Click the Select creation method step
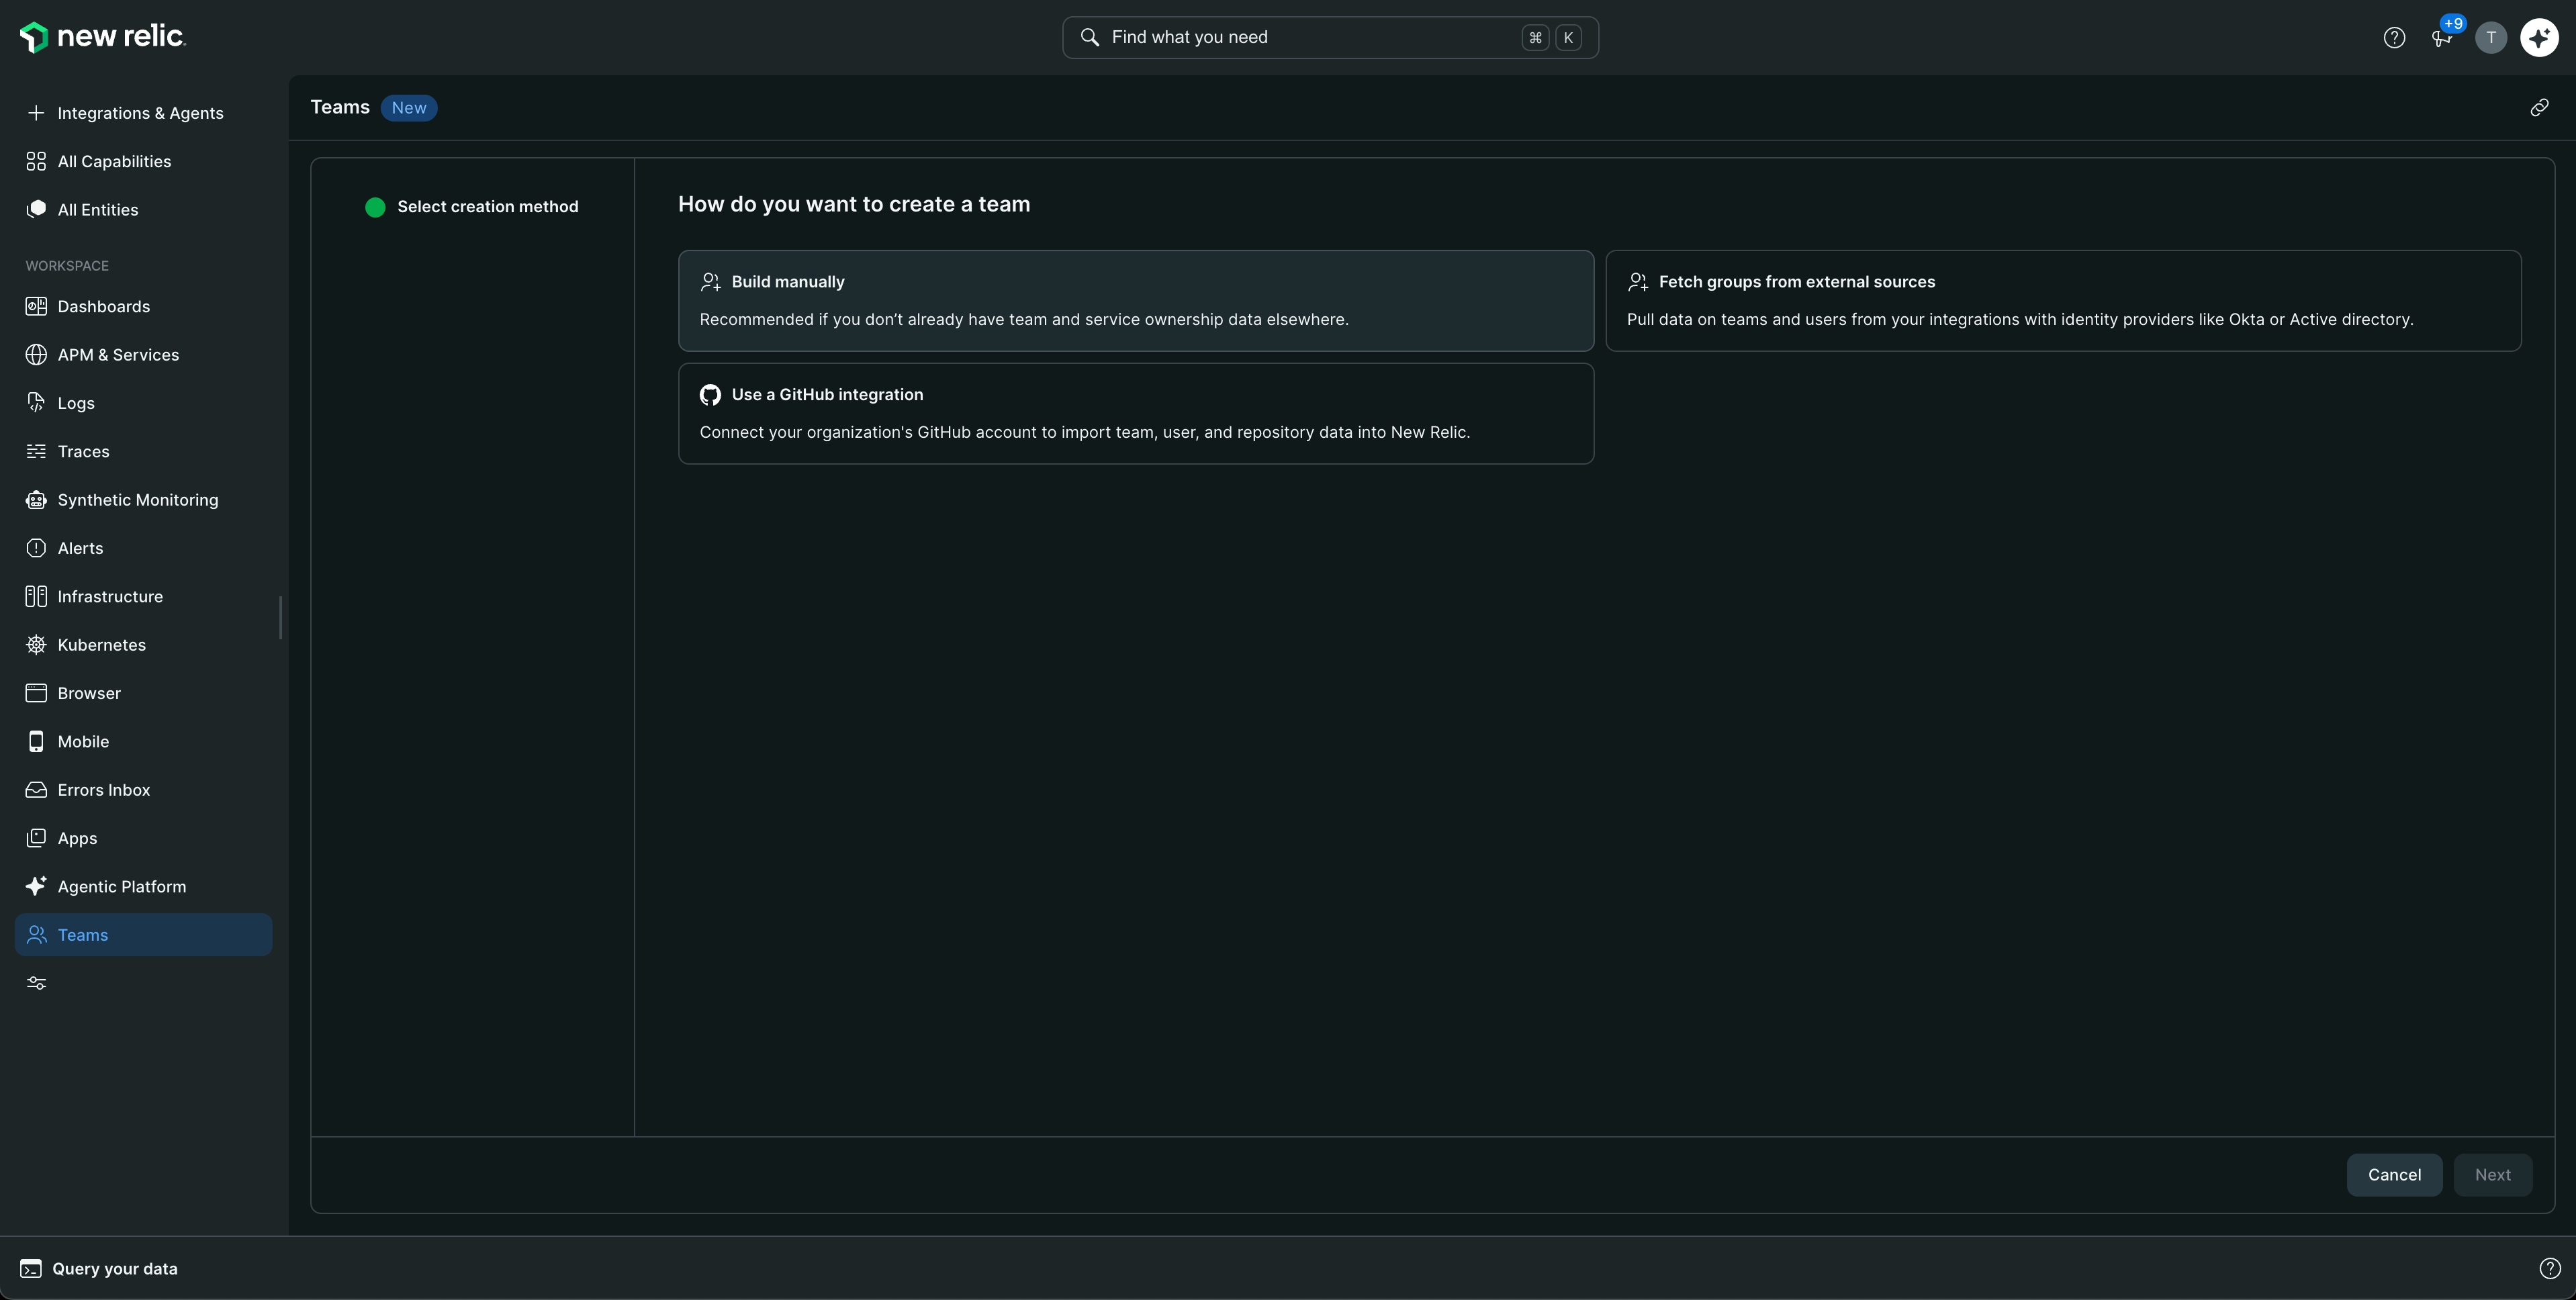This screenshot has width=2576, height=1300. [472, 207]
